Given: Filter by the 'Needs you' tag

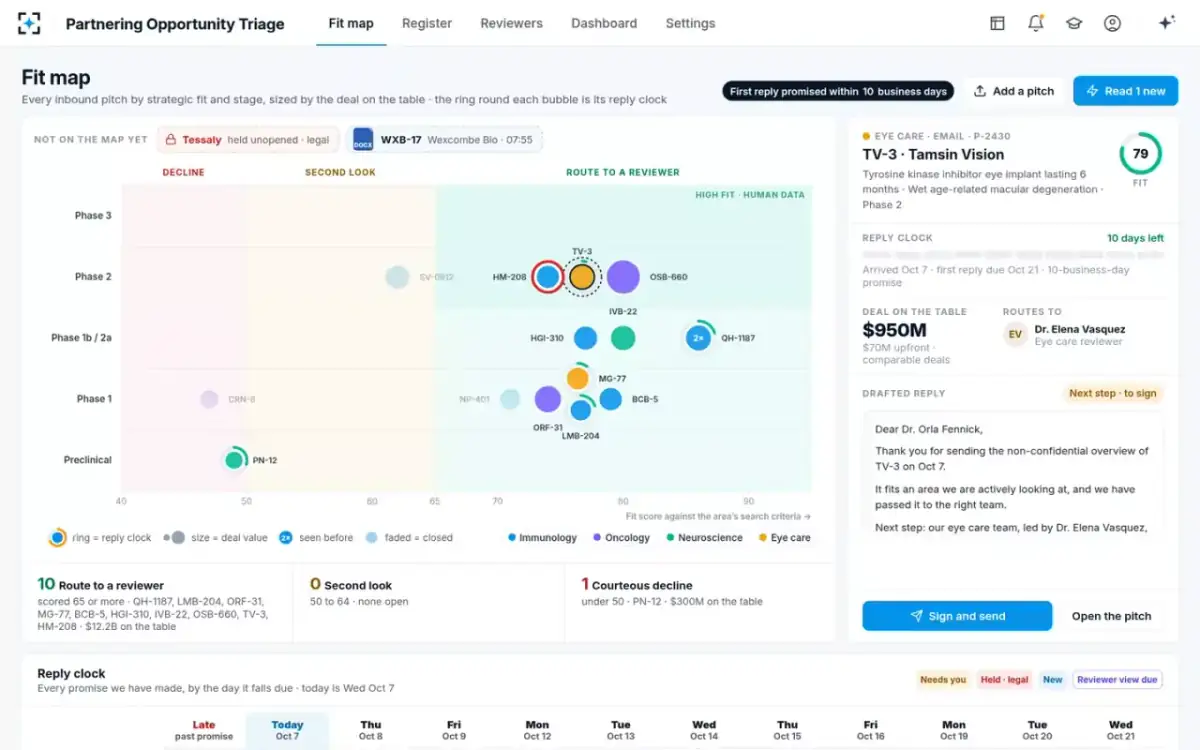Looking at the screenshot, I should [943, 680].
